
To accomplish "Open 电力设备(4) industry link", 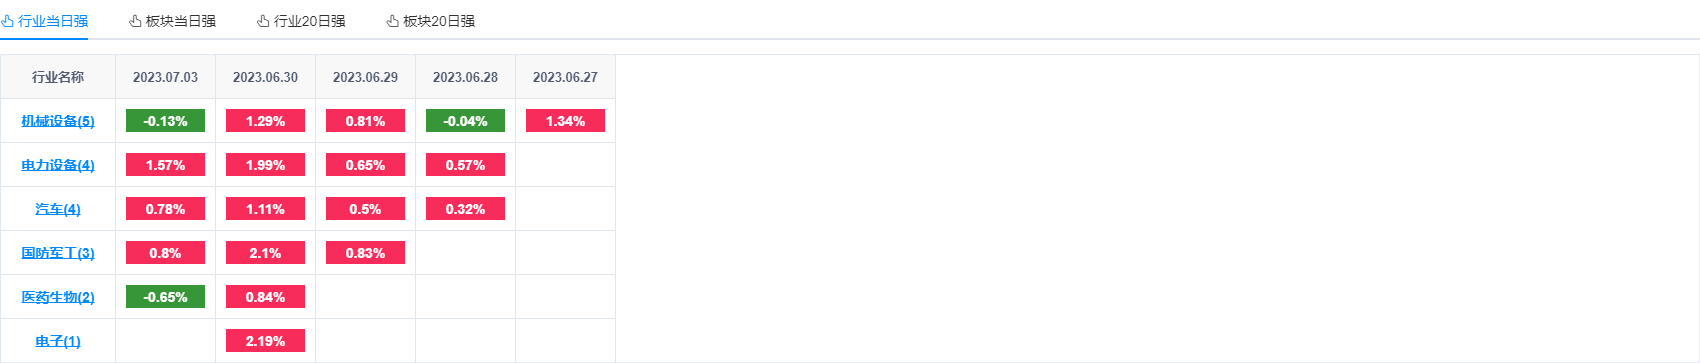I will pyautogui.click(x=58, y=165).
